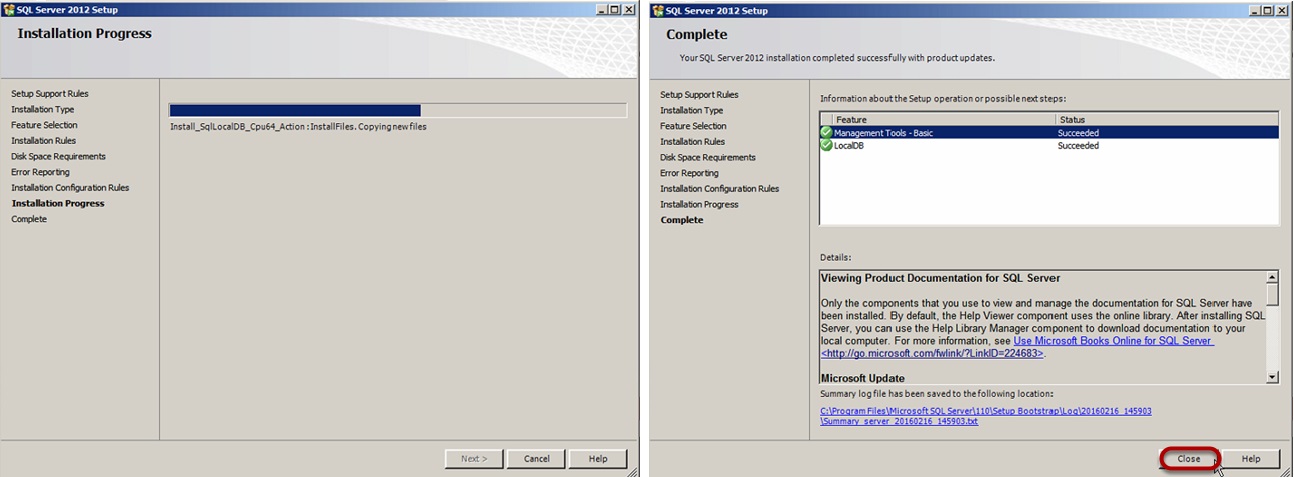This screenshot has height=477, width=1294.
Task: Close the Installation Progress window via titlebar X
Action: [x=628, y=9]
